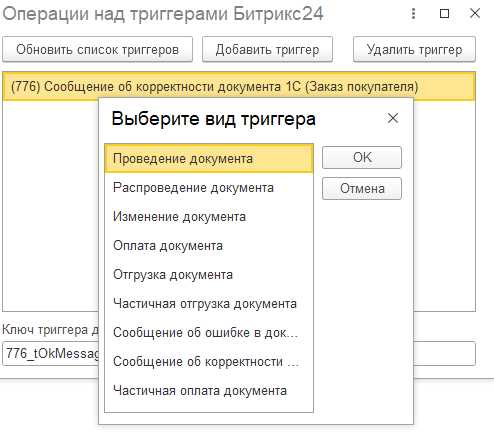Viewport: 494px width, 434px height.
Task: Select Сообщение об корректности ... list entry
Action: (209, 362)
